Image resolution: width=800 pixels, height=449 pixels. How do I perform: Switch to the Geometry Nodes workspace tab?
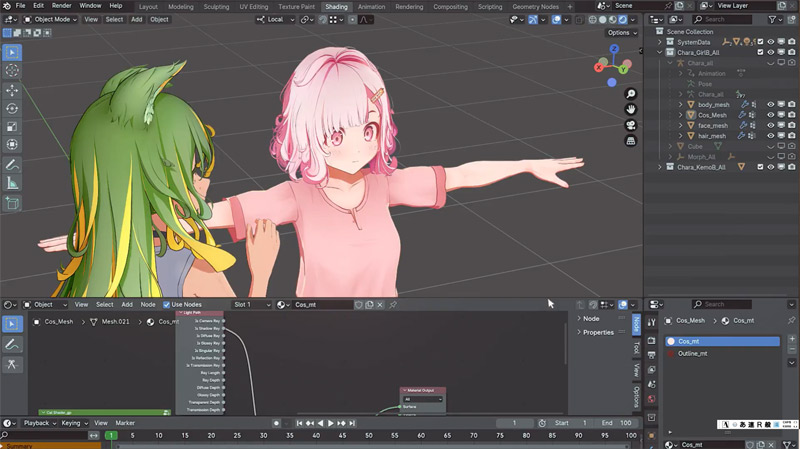[535, 7]
